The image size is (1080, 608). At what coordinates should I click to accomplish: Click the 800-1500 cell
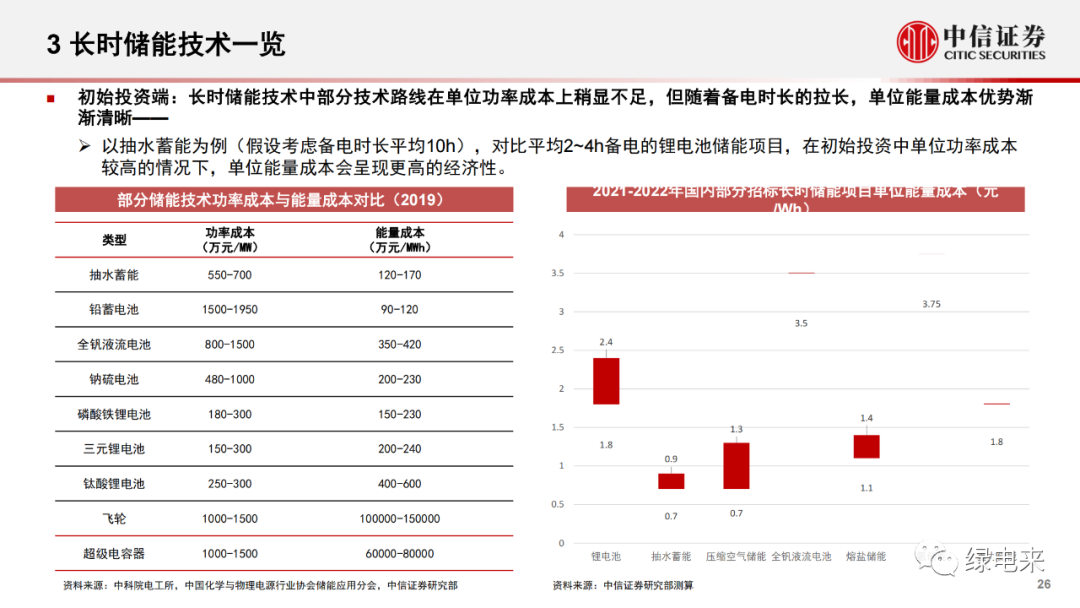coord(229,344)
